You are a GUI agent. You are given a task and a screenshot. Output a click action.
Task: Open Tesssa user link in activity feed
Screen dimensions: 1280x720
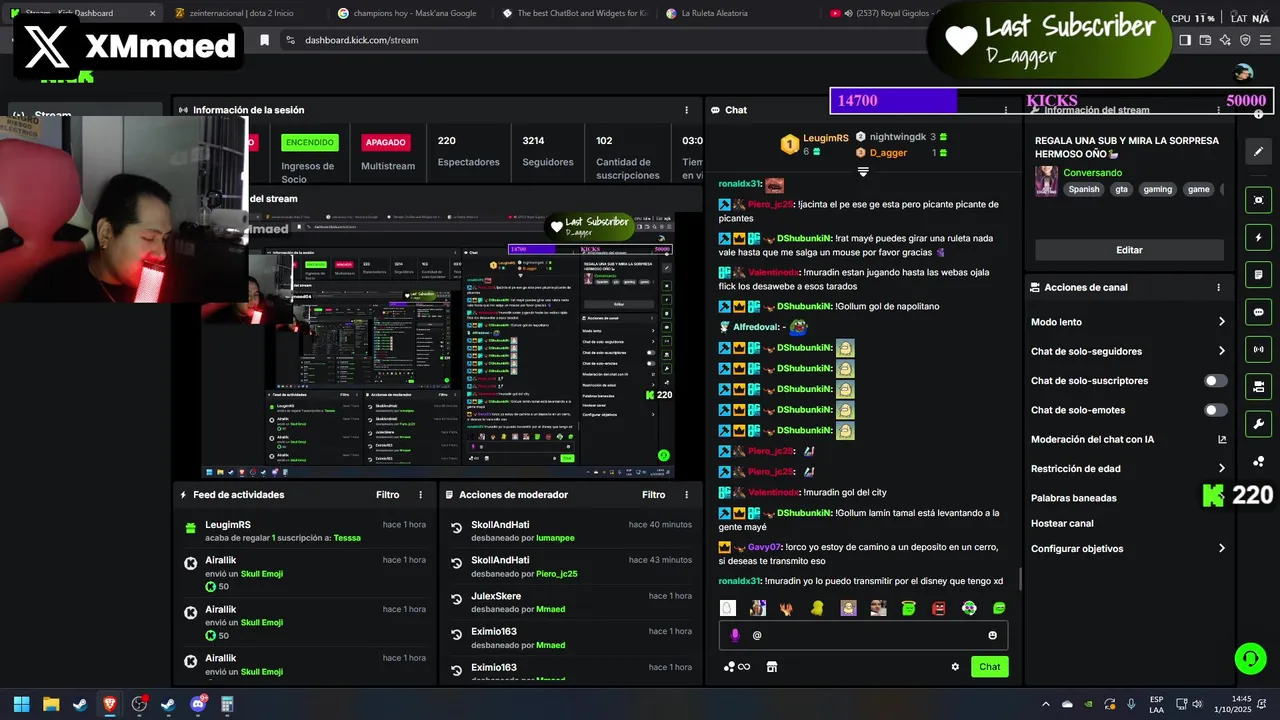(347, 538)
